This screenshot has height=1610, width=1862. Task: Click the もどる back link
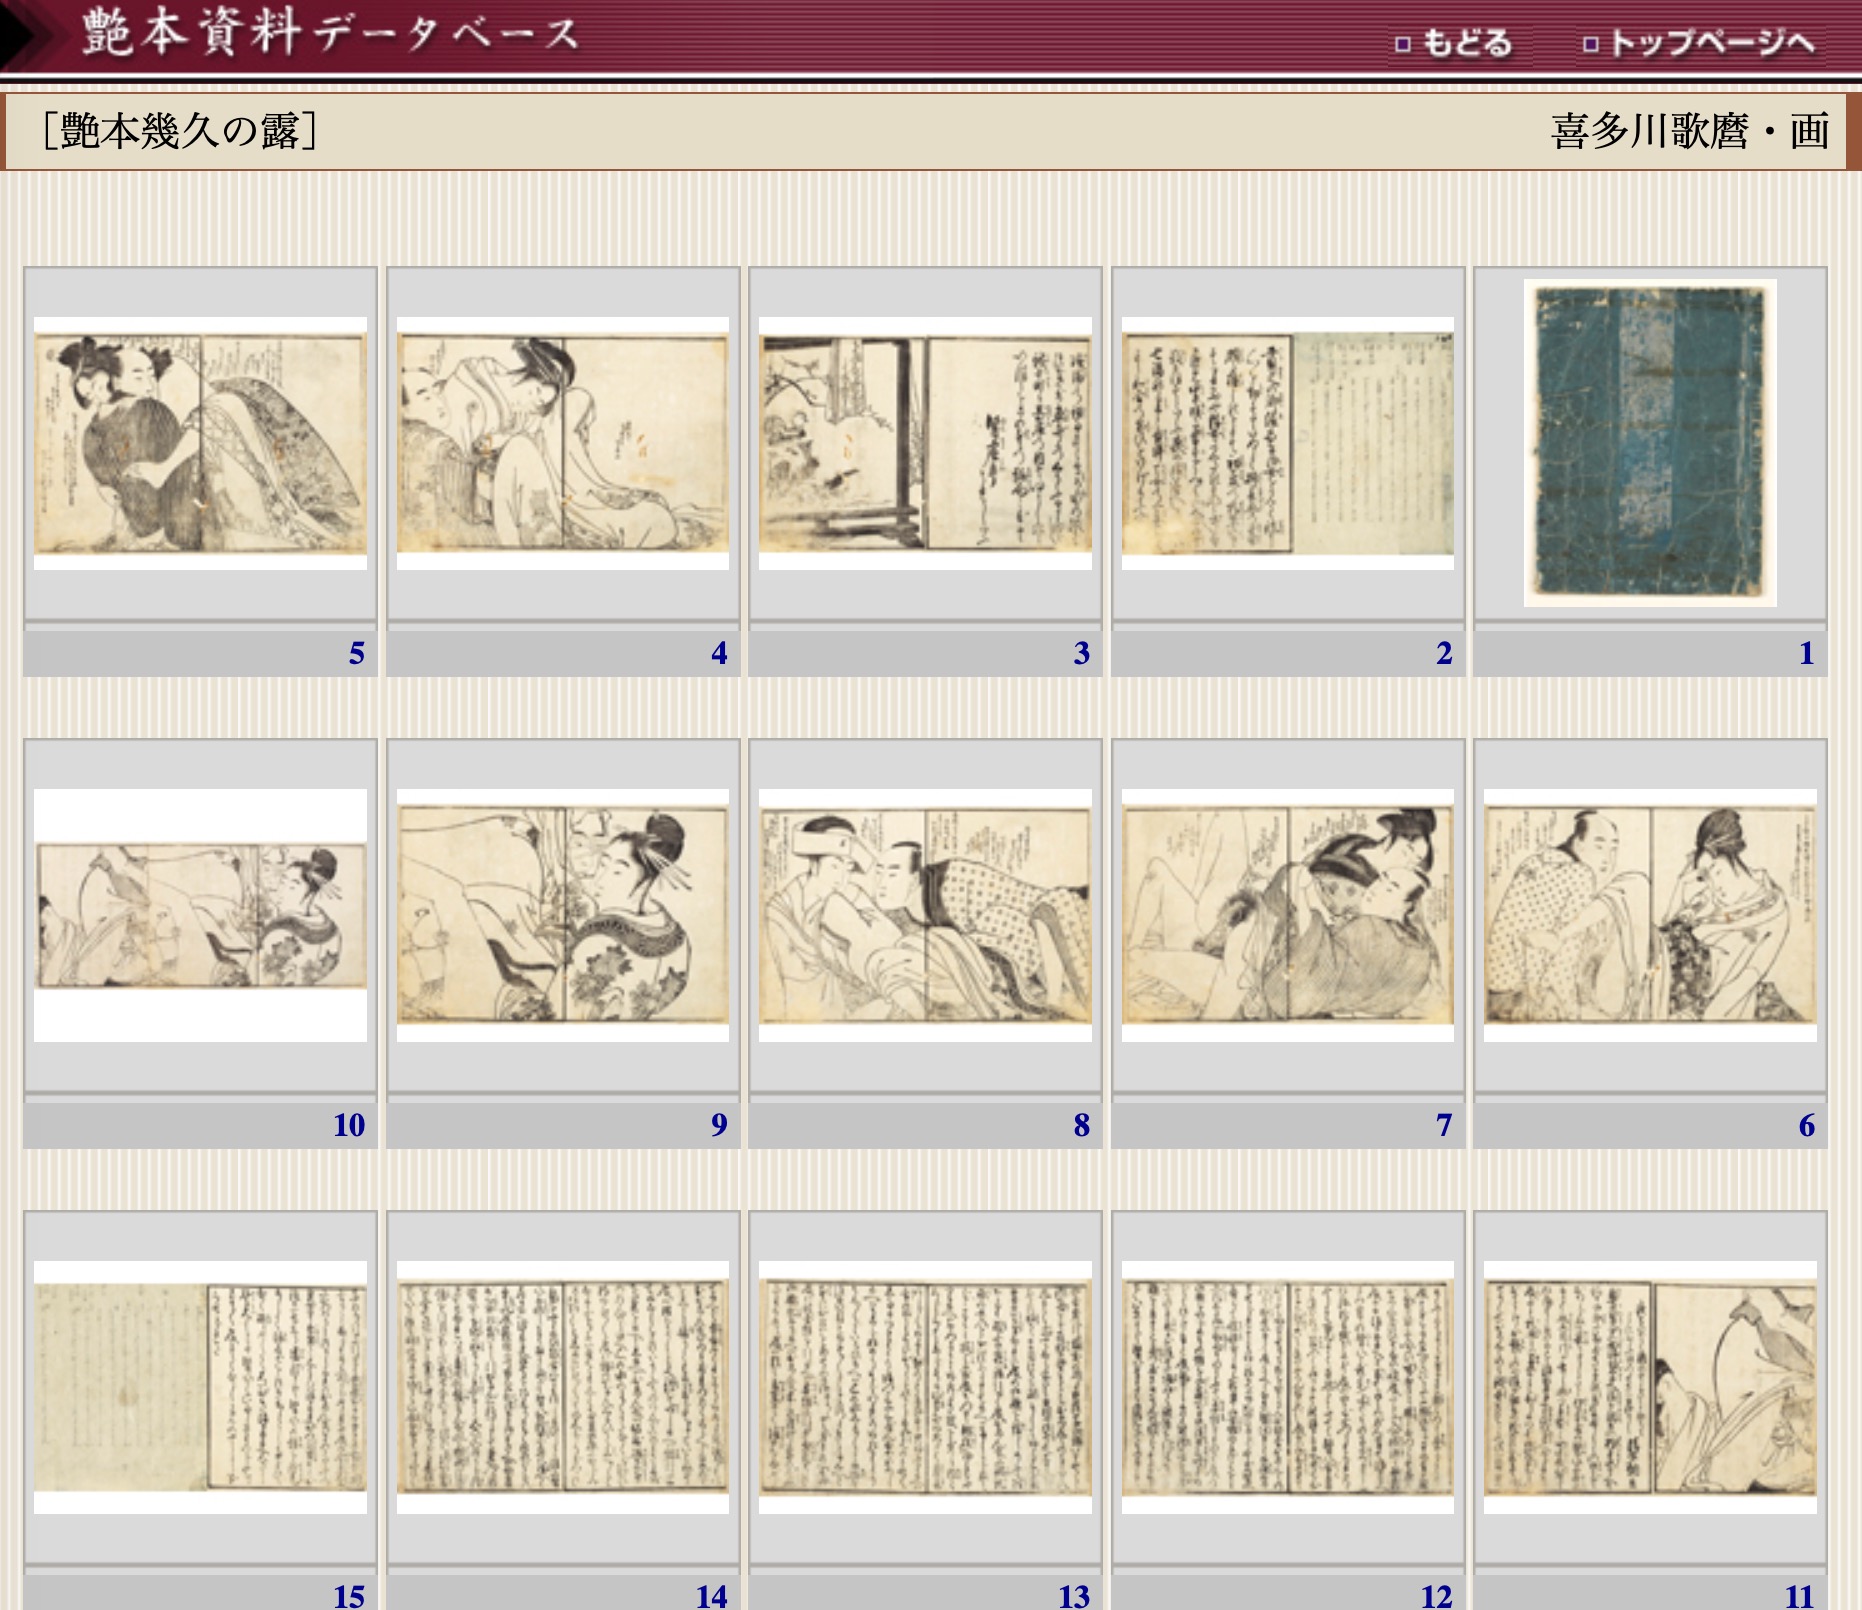1455,44
